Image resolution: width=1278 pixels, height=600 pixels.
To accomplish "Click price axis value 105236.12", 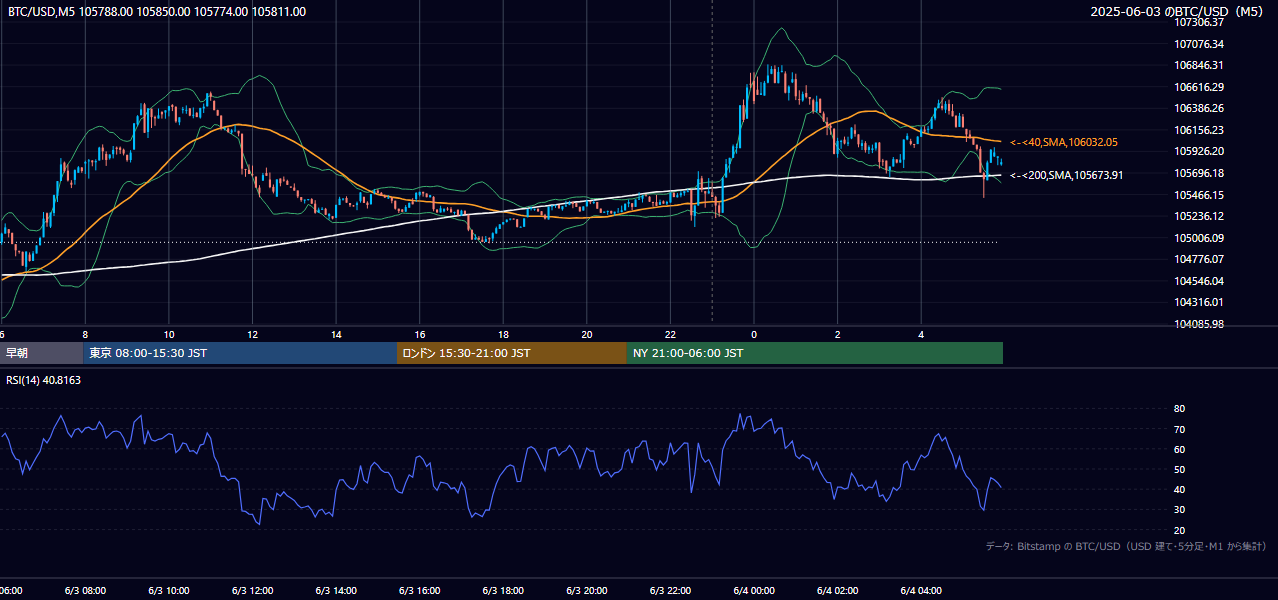I will coord(1200,216).
